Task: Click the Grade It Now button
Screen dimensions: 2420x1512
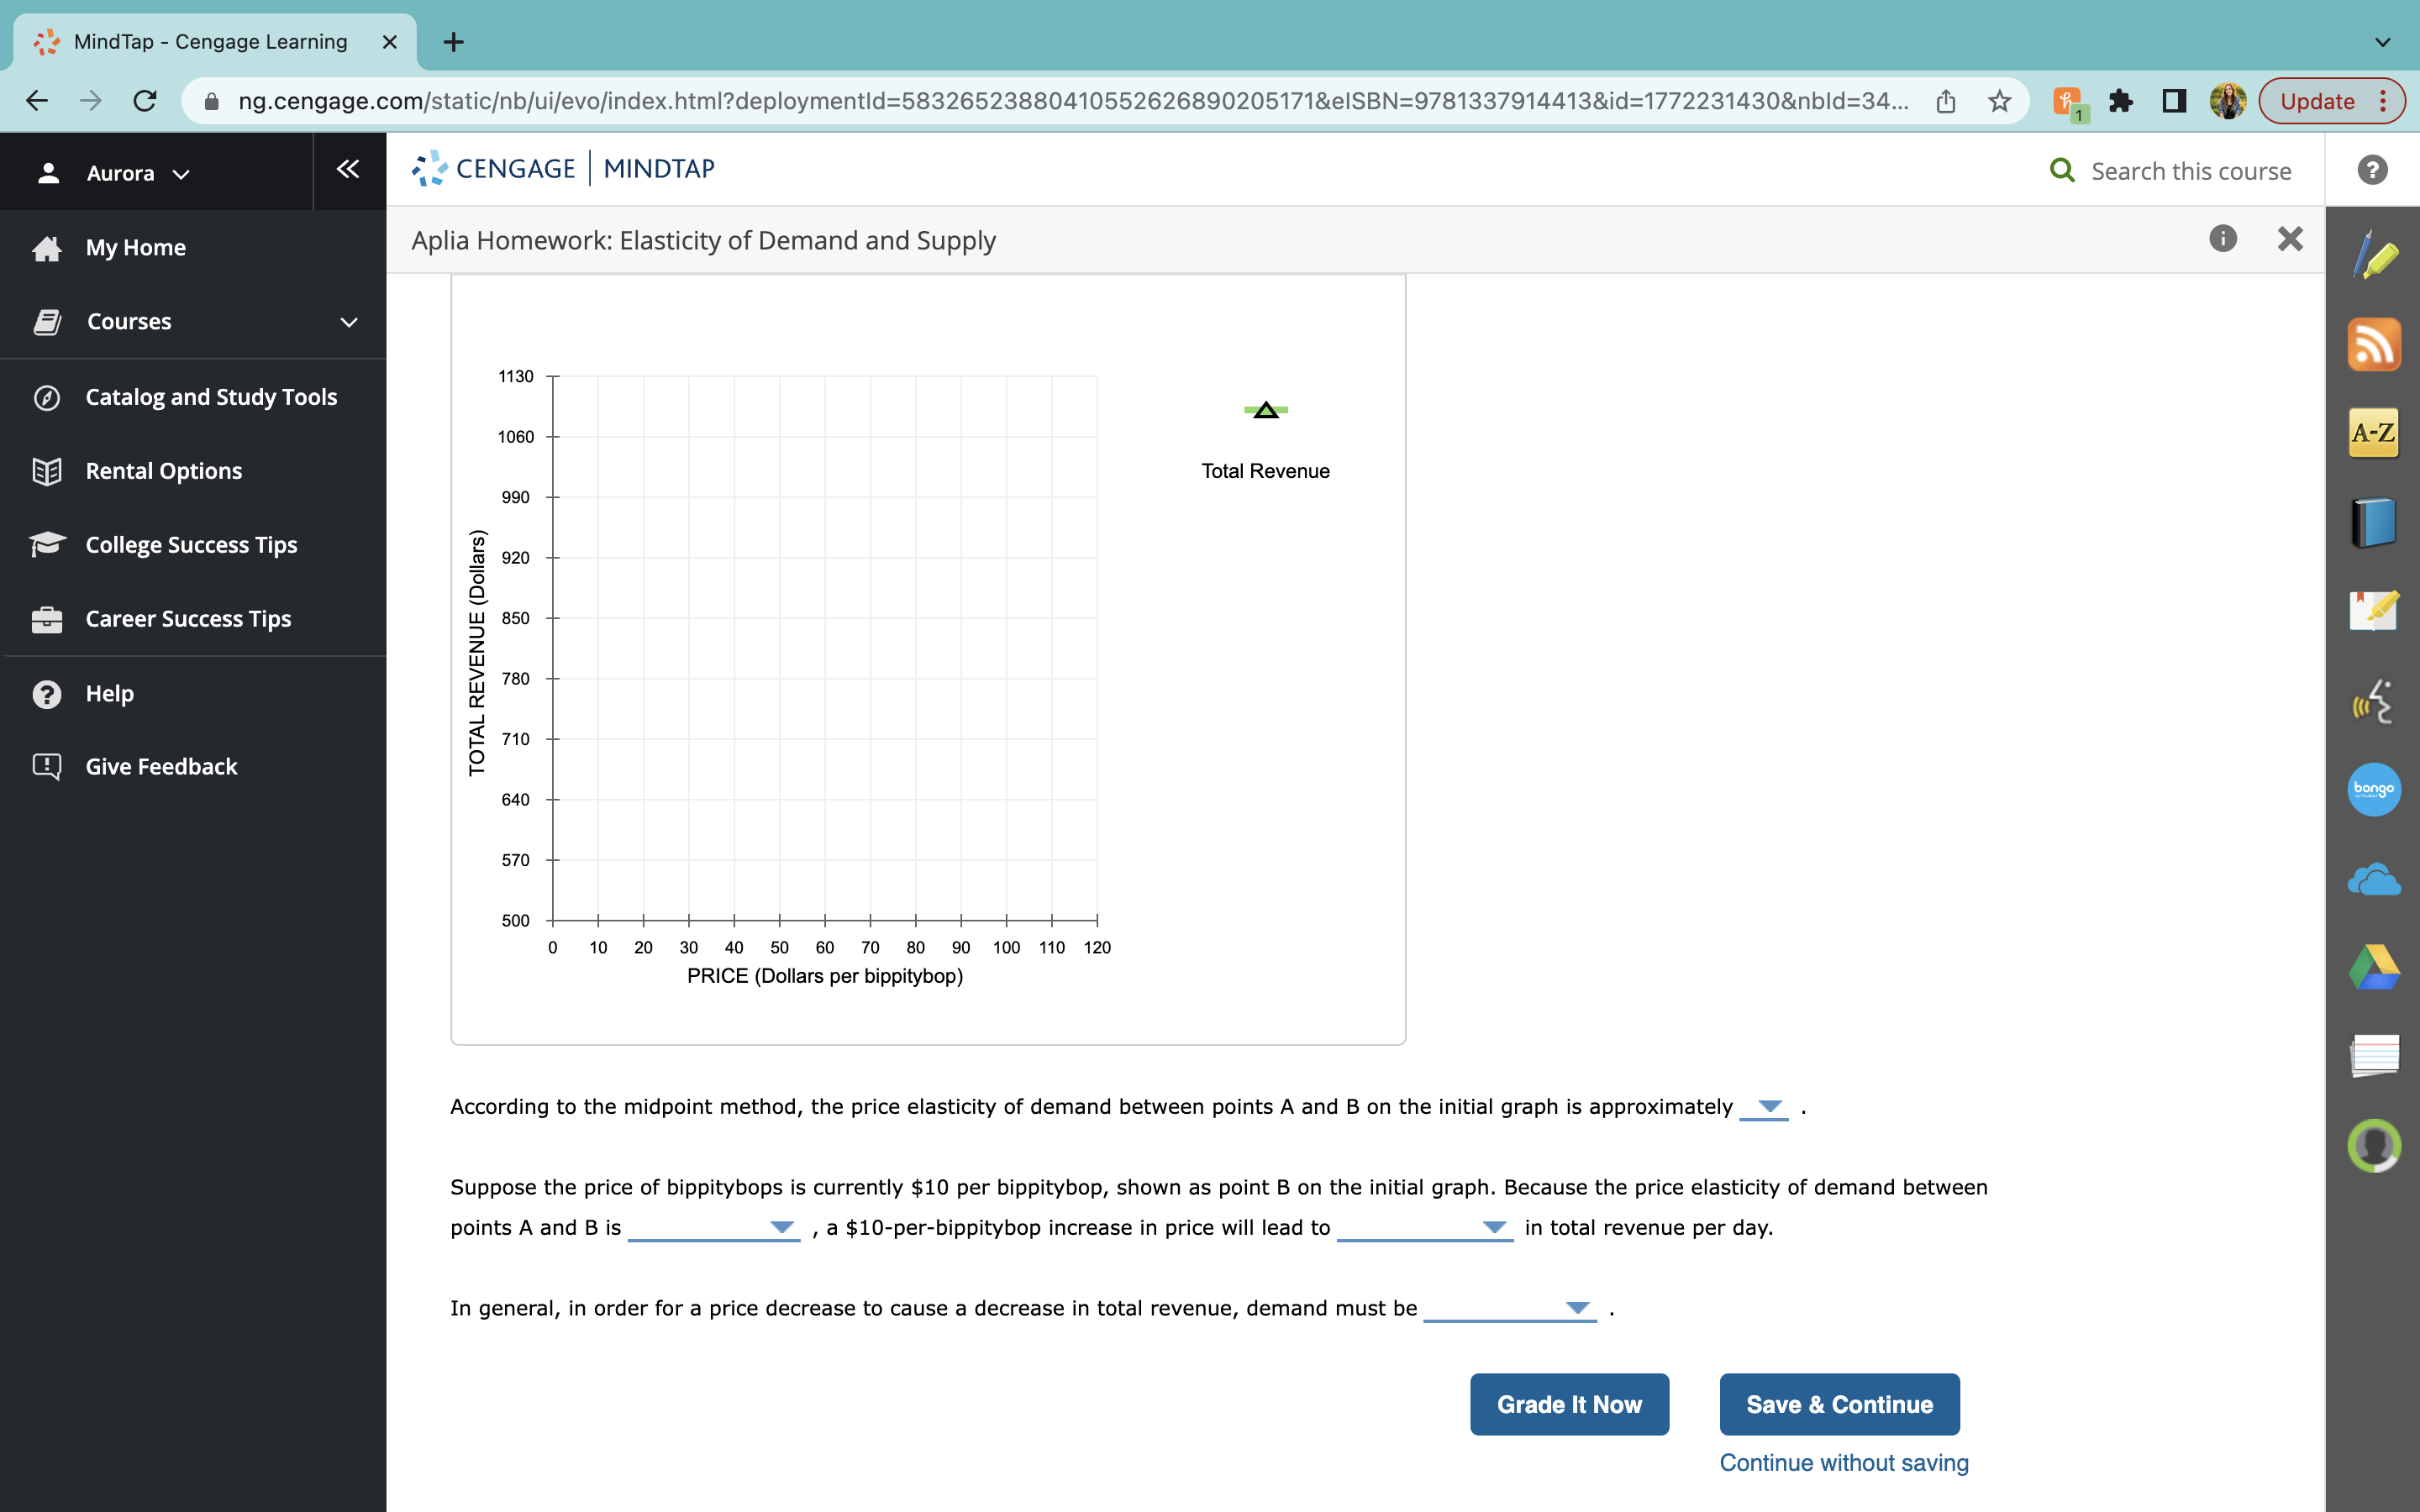Action: click(1568, 1404)
